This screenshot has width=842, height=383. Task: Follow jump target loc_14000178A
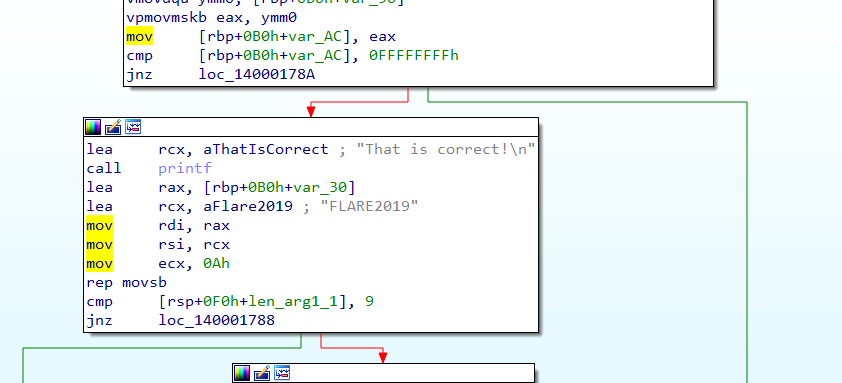pyautogui.click(x=257, y=75)
